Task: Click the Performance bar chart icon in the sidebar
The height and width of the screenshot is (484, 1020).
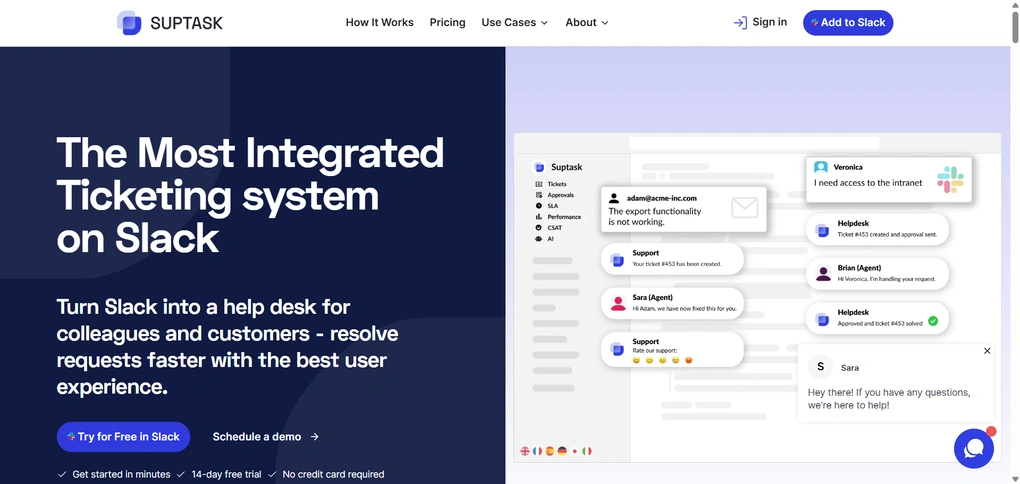Action: click(x=539, y=217)
